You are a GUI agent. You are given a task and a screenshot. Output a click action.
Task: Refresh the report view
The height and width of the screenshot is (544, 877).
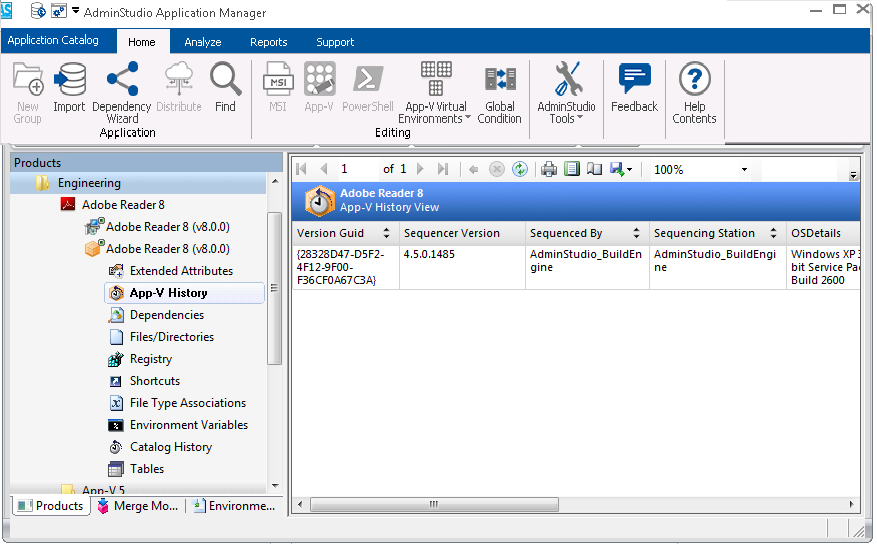tap(520, 170)
